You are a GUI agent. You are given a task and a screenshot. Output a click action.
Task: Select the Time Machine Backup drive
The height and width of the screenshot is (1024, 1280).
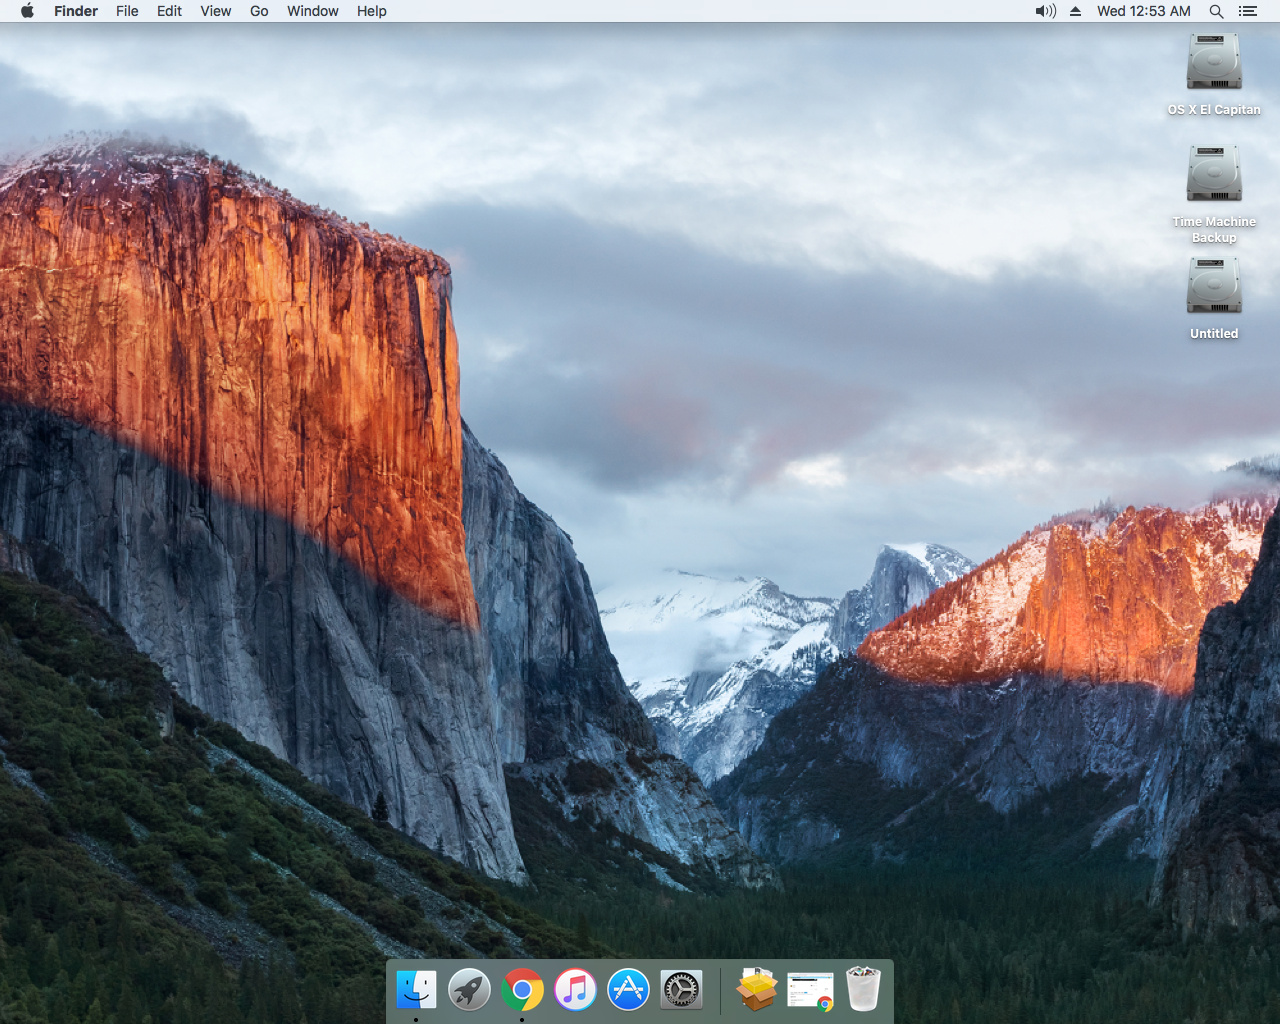click(1214, 175)
